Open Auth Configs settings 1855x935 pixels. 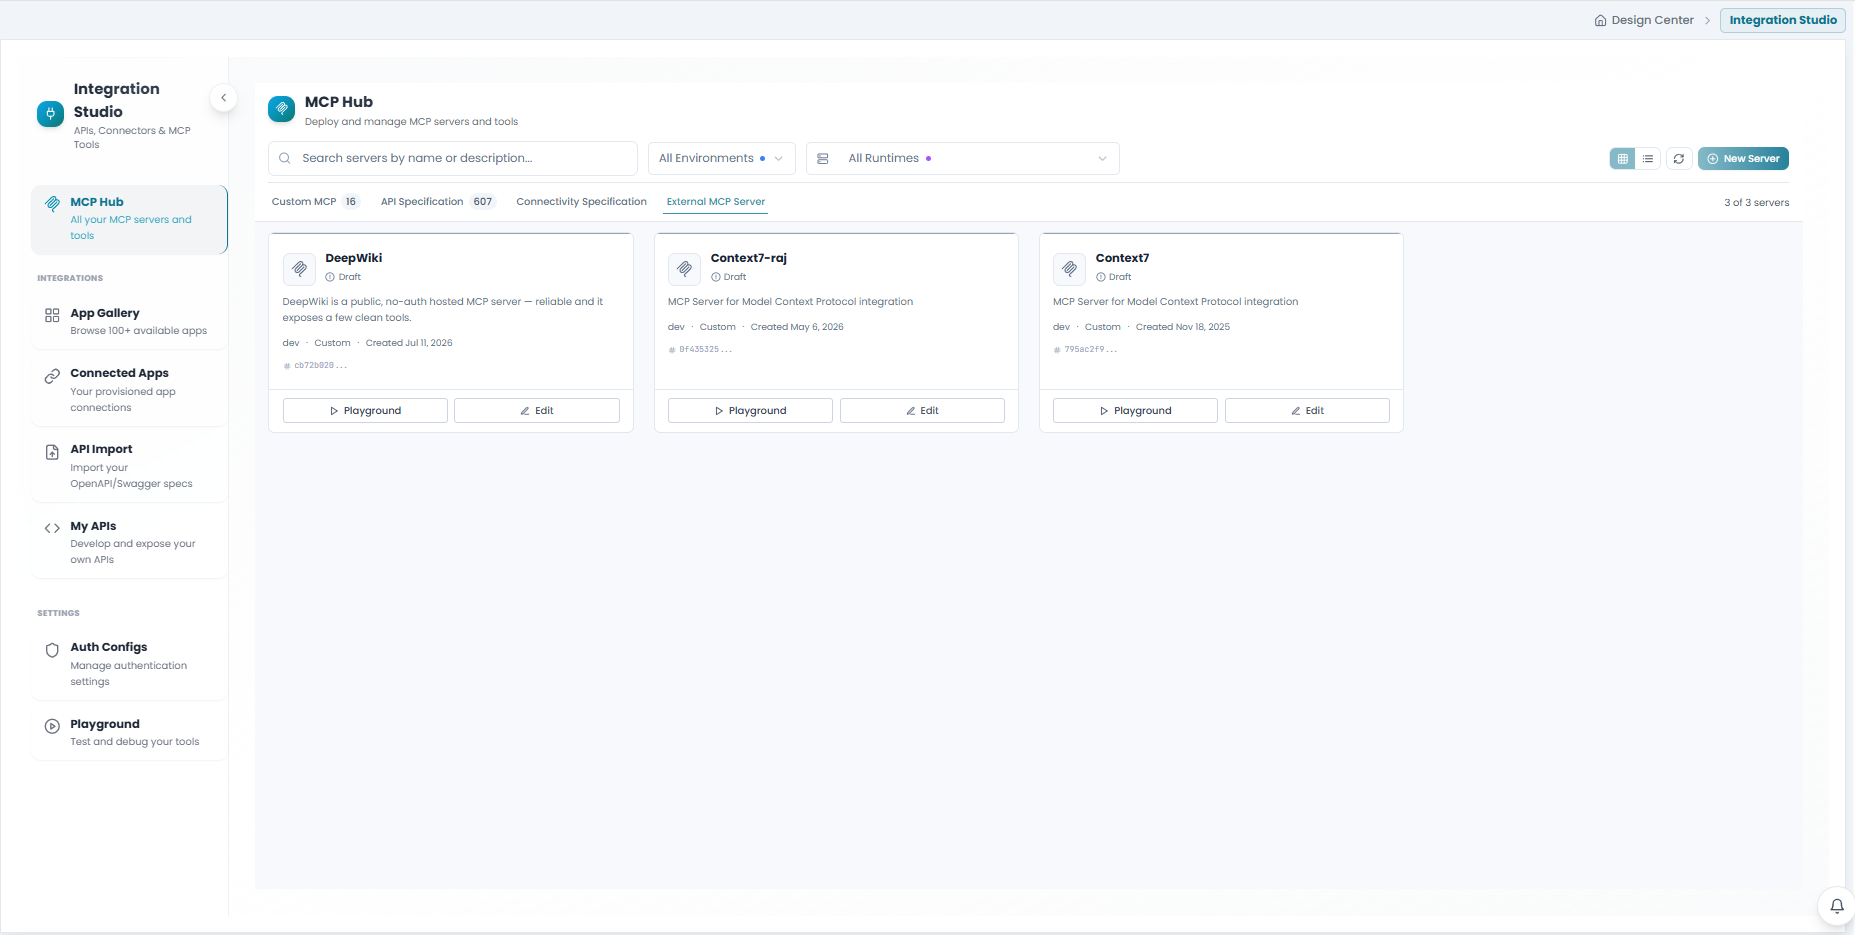click(129, 664)
